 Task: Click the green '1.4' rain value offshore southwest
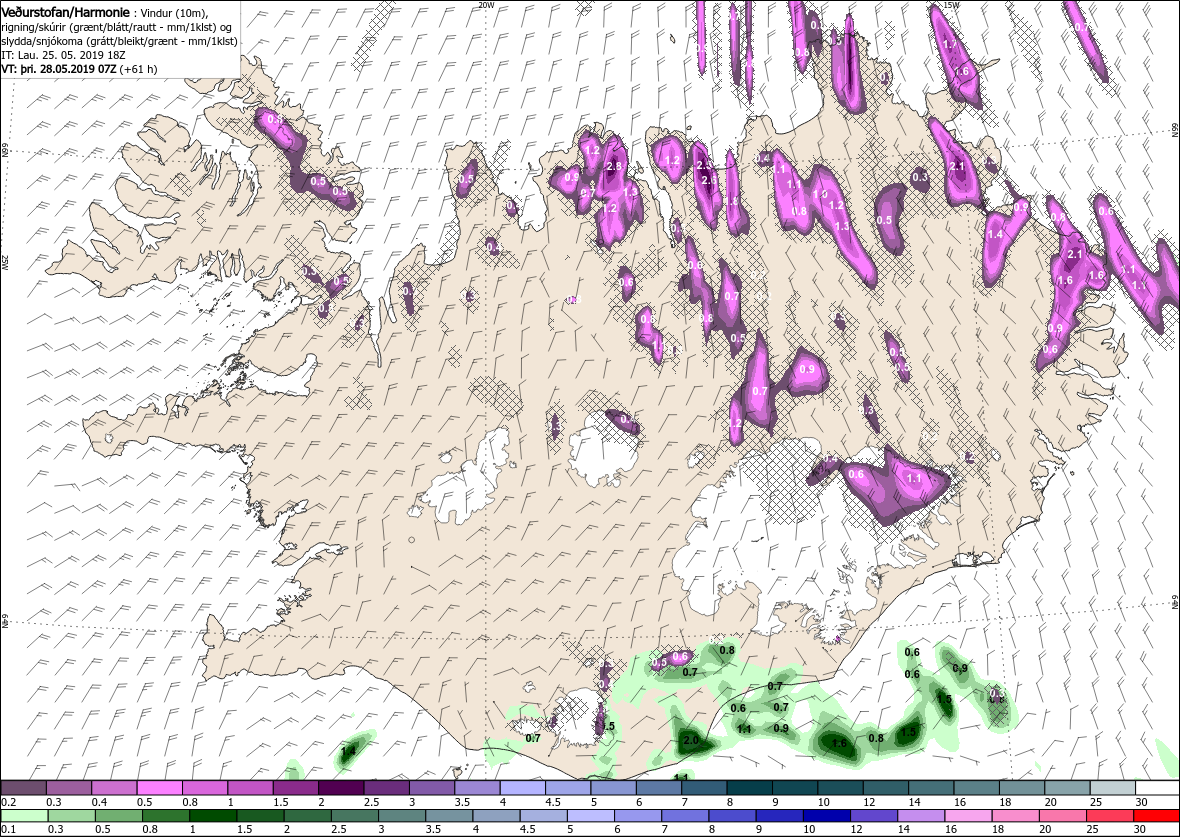click(348, 751)
